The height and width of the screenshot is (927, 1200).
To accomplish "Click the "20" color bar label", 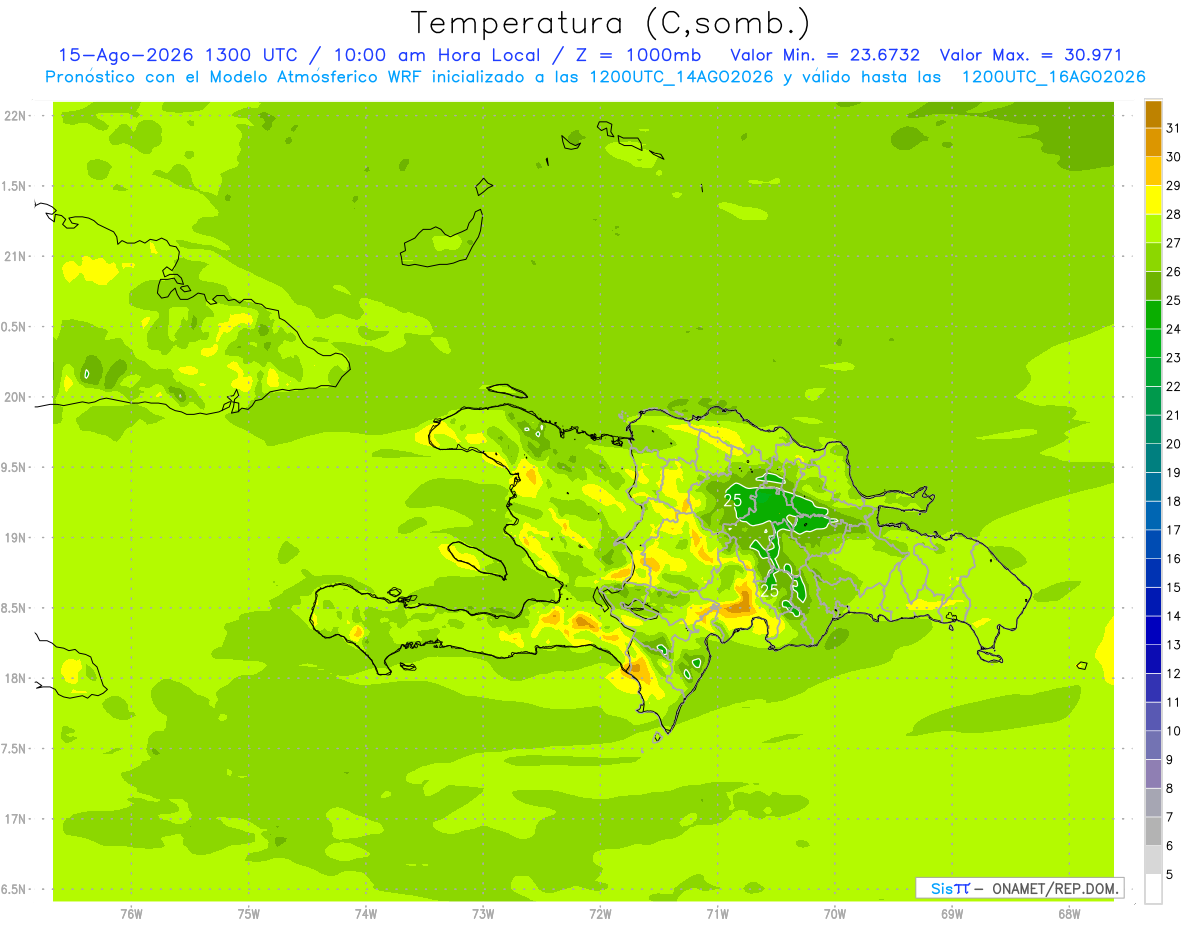I will 1174,444.
